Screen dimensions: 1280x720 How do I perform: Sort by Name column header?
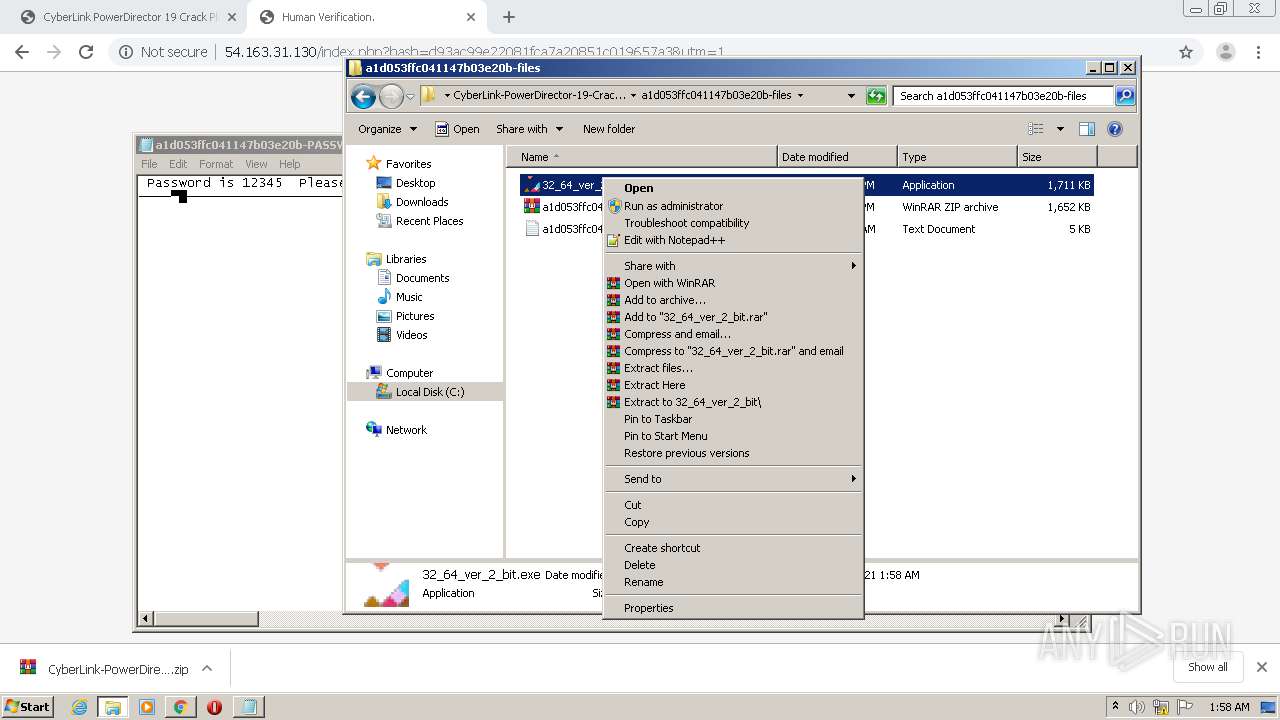tap(641, 157)
